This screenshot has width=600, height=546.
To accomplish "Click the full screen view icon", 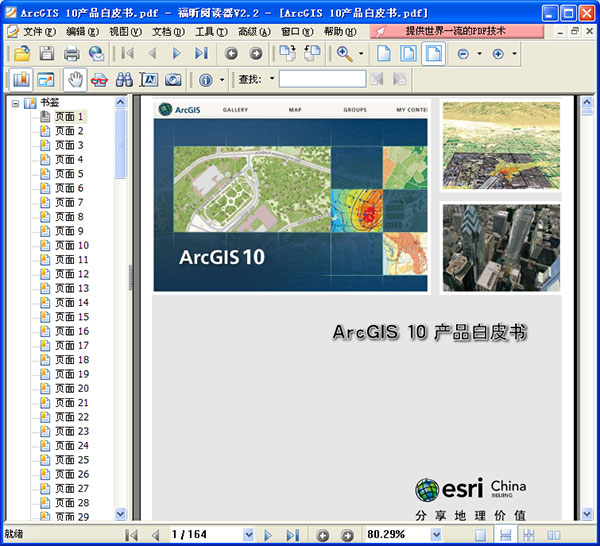I will [x=46, y=80].
